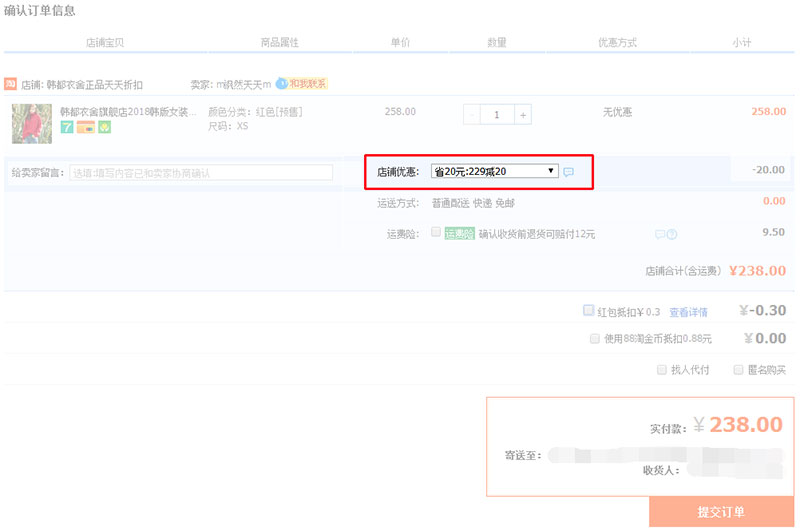Click the question mark help icon for 运费险
The image size is (800, 531).
tap(672, 235)
